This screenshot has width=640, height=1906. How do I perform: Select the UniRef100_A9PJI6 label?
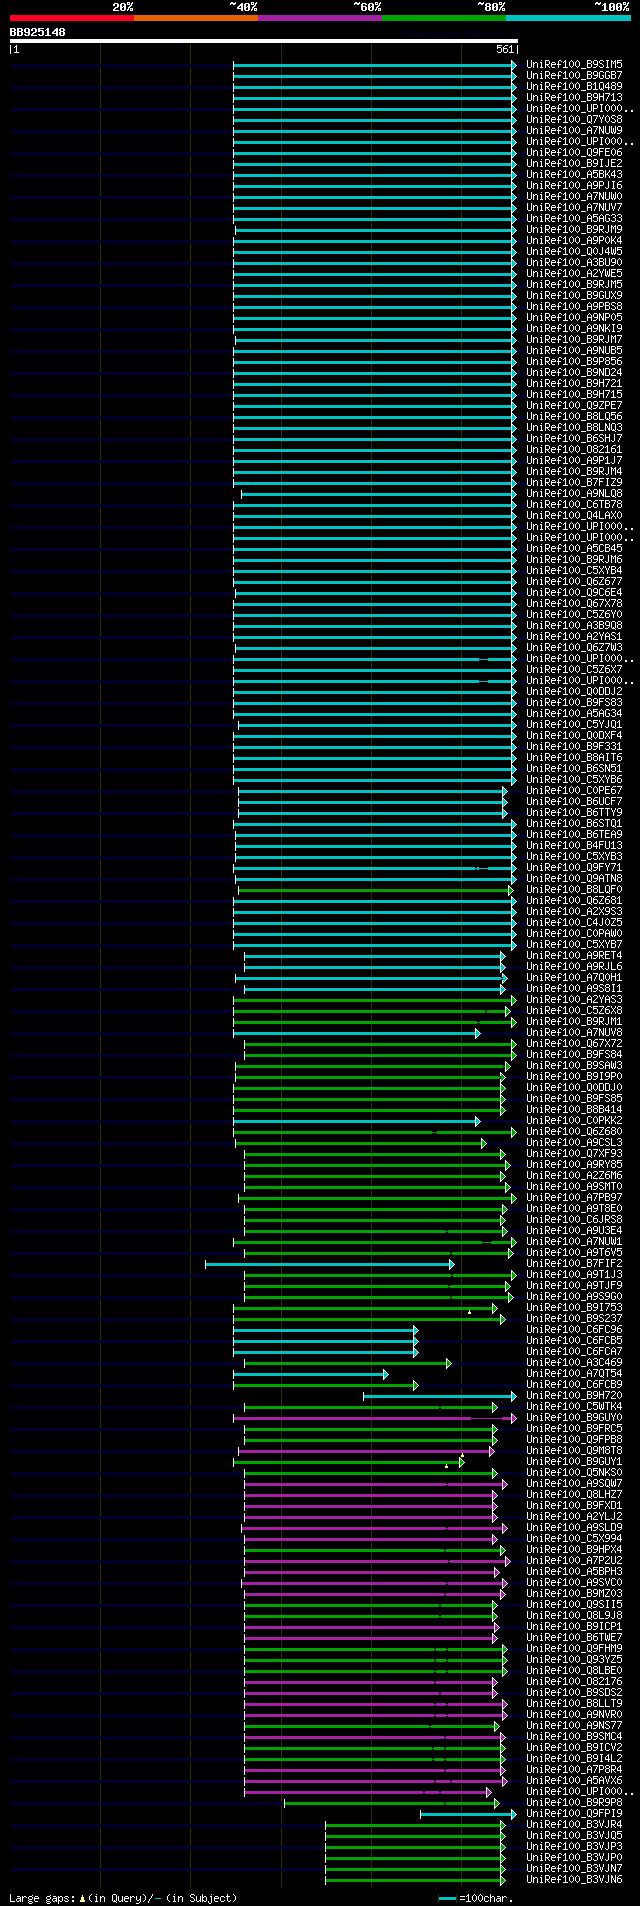pyautogui.click(x=574, y=185)
